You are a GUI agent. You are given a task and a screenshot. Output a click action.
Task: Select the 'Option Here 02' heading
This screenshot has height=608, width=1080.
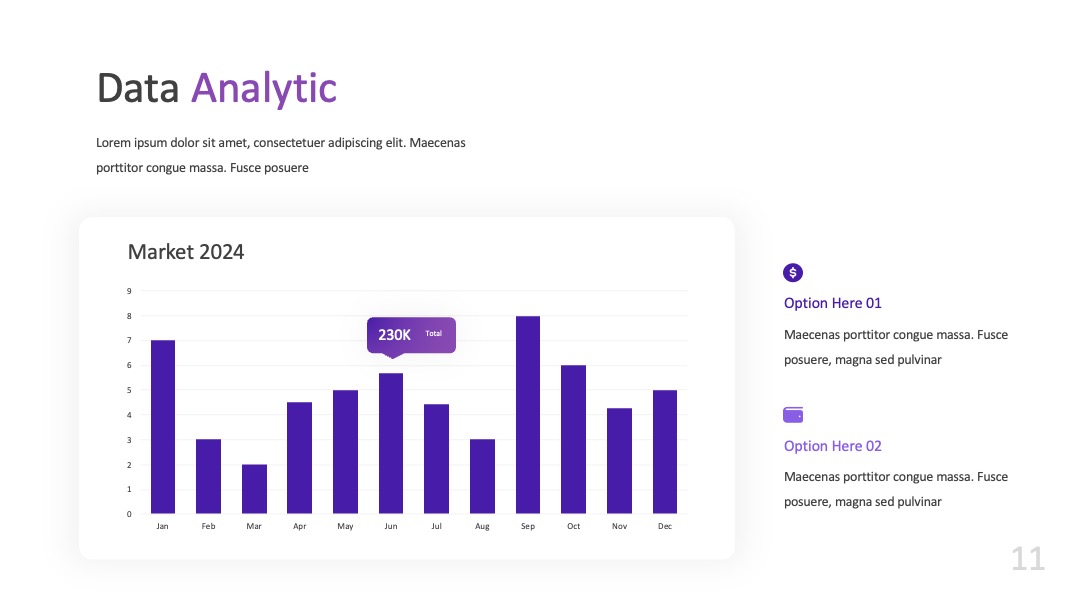tap(833, 445)
